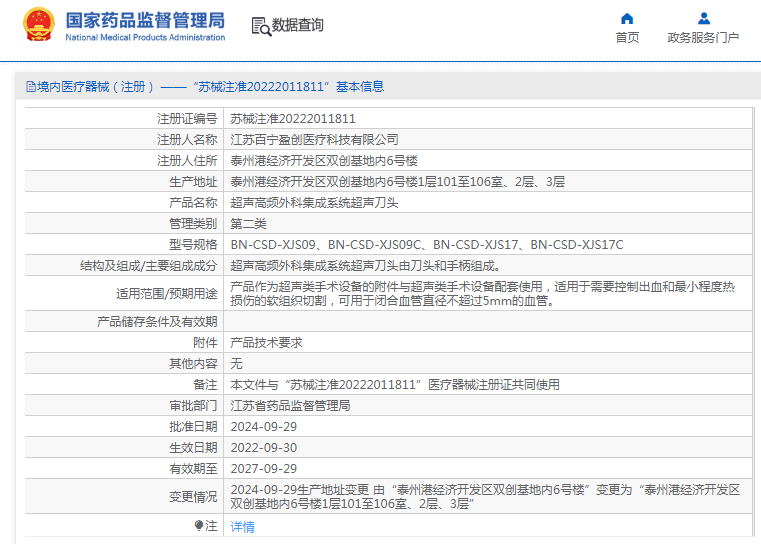Select the 适用范围/预期用途 description text
The height and width of the screenshot is (544, 761).
[x=482, y=294]
